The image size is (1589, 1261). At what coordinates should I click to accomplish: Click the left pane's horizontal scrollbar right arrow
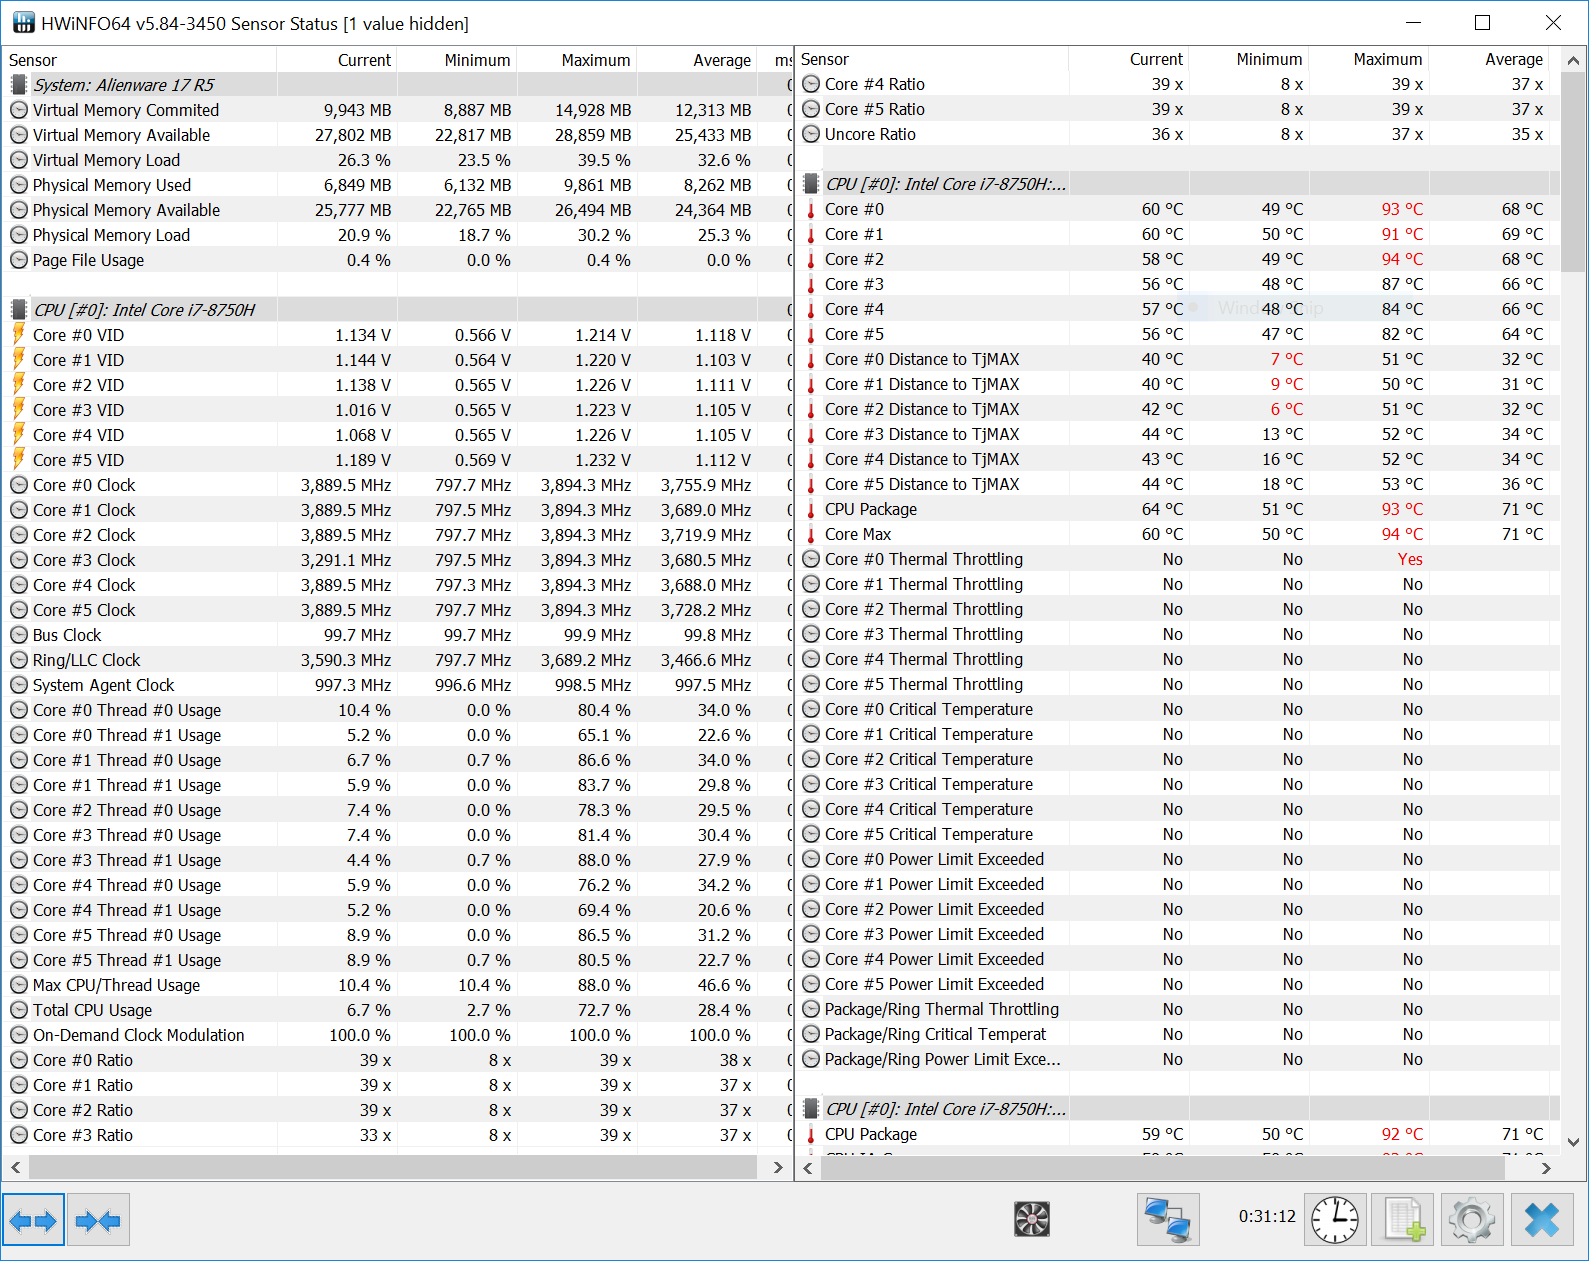778,1167
